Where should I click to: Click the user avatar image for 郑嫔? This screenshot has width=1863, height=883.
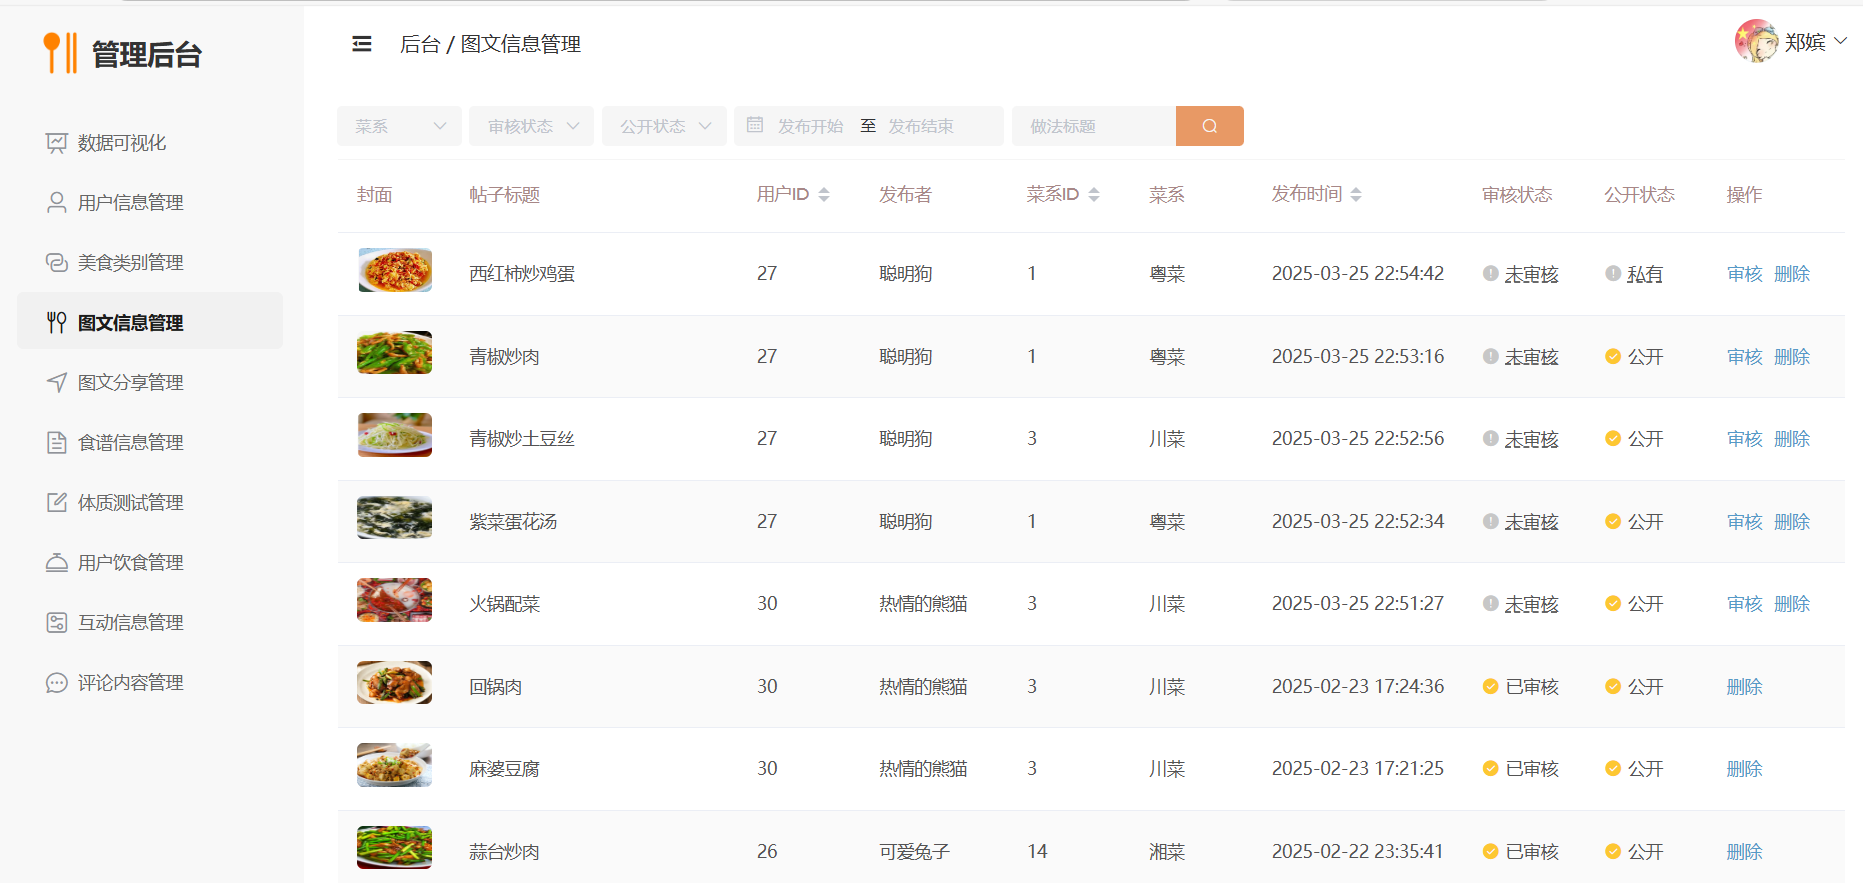point(1756,41)
